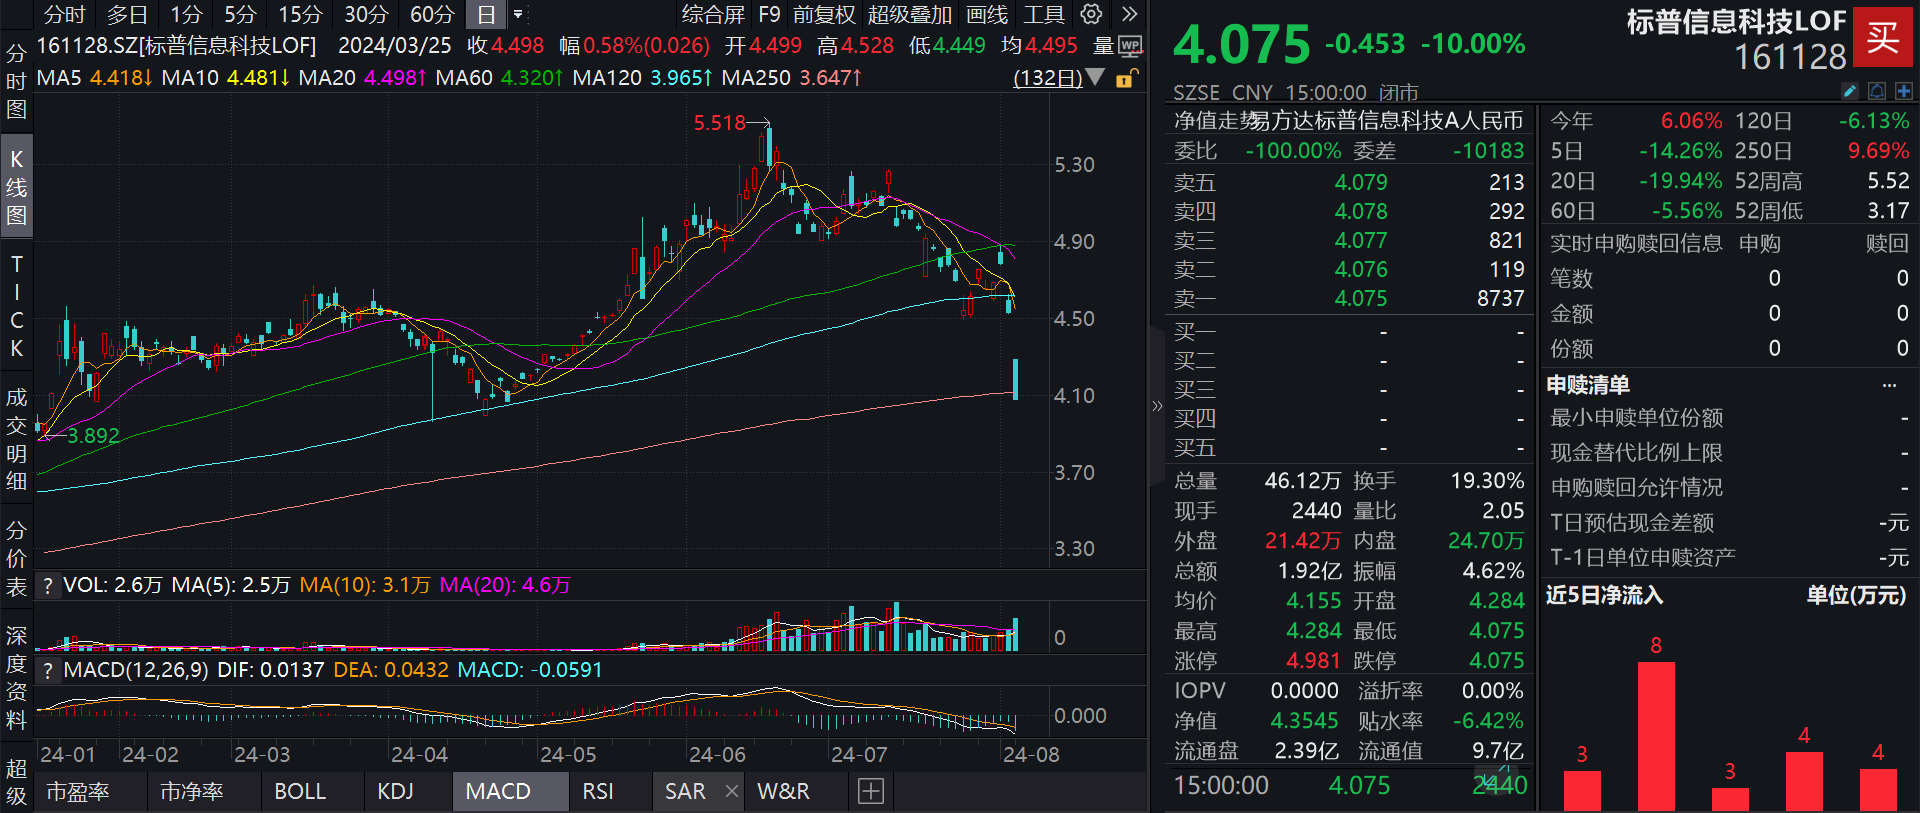Open TICK view in left sidebar
The image size is (1920, 813).
[x=16, y=306]
